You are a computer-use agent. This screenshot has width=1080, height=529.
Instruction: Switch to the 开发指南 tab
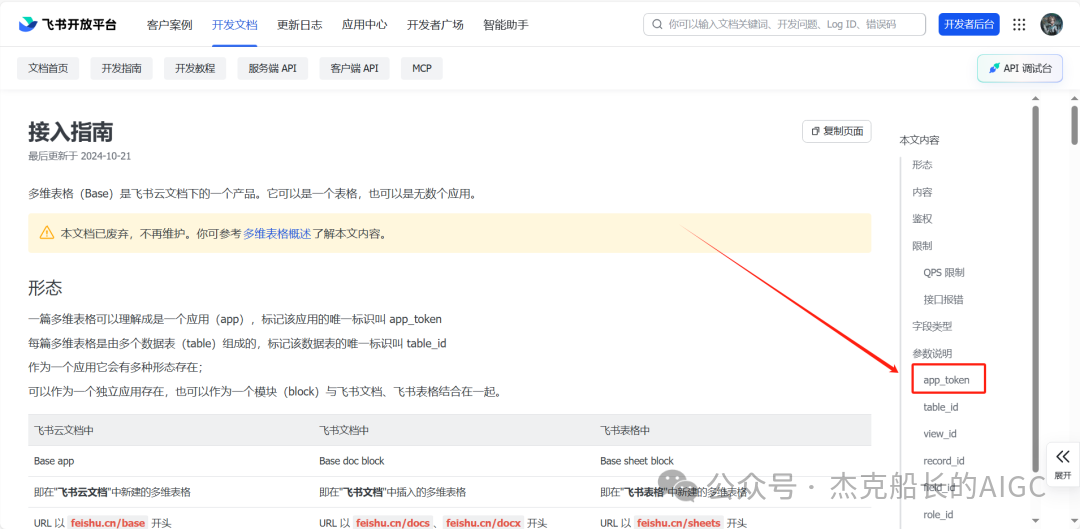click(x=121, y=68)
